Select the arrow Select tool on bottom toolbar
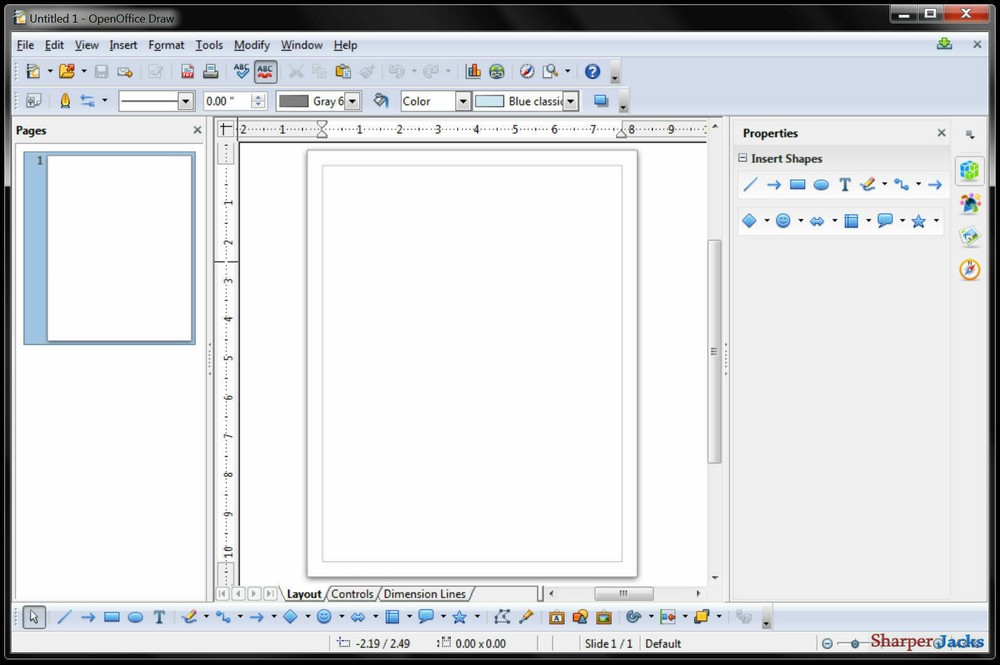Image resolution: width=1000 pixels, height=665 pixels. click(x=33, y=616)
